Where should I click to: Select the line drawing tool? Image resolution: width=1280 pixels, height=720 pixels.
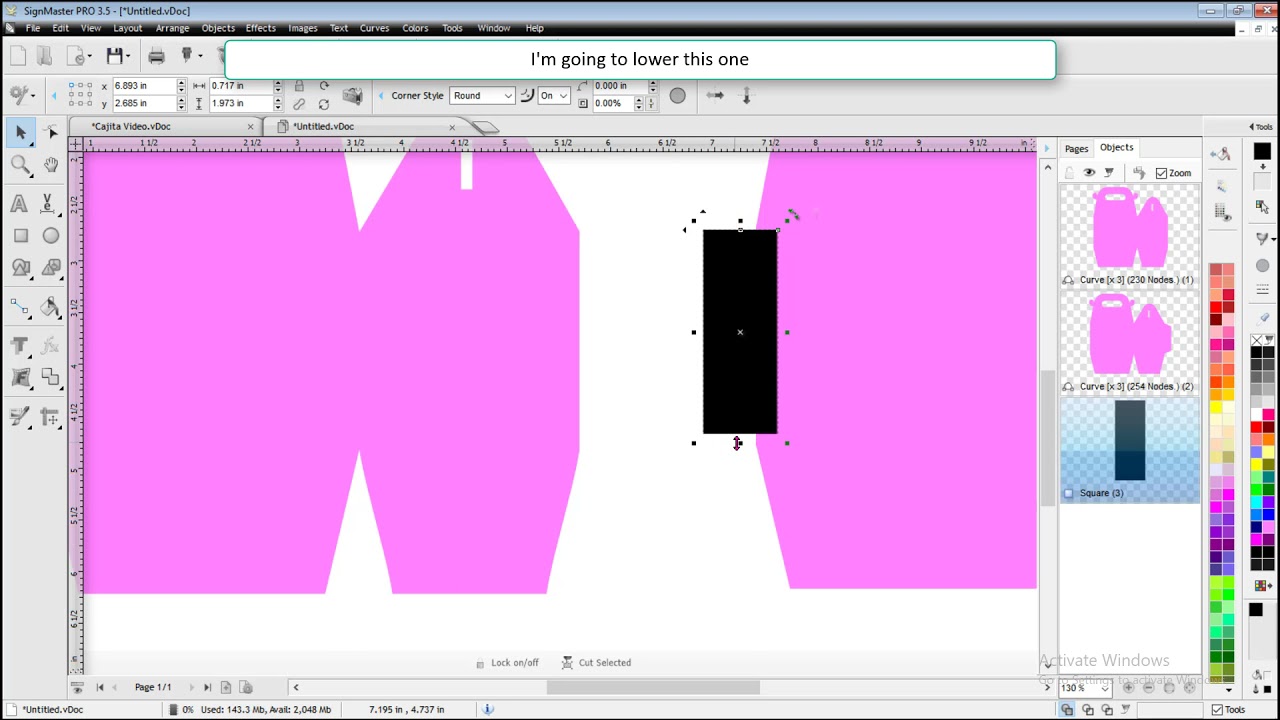(x=20, y=307)
